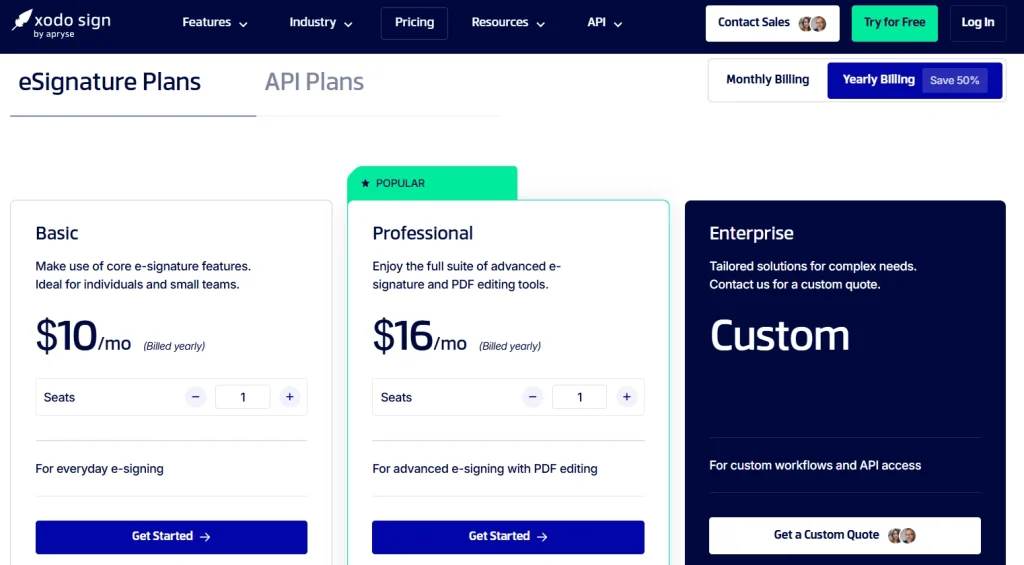Click 'For advanced e-signing with PDF editing' text

(485, 469)
